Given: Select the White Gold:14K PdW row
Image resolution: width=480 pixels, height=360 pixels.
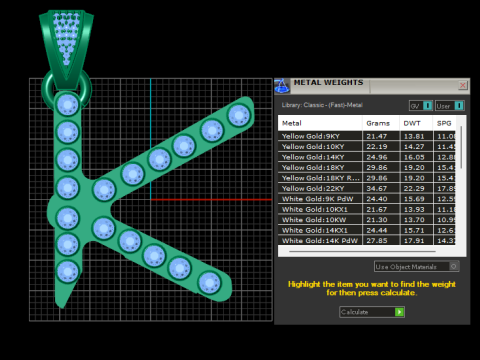Looking at the screenshot, I should [367, 240].
